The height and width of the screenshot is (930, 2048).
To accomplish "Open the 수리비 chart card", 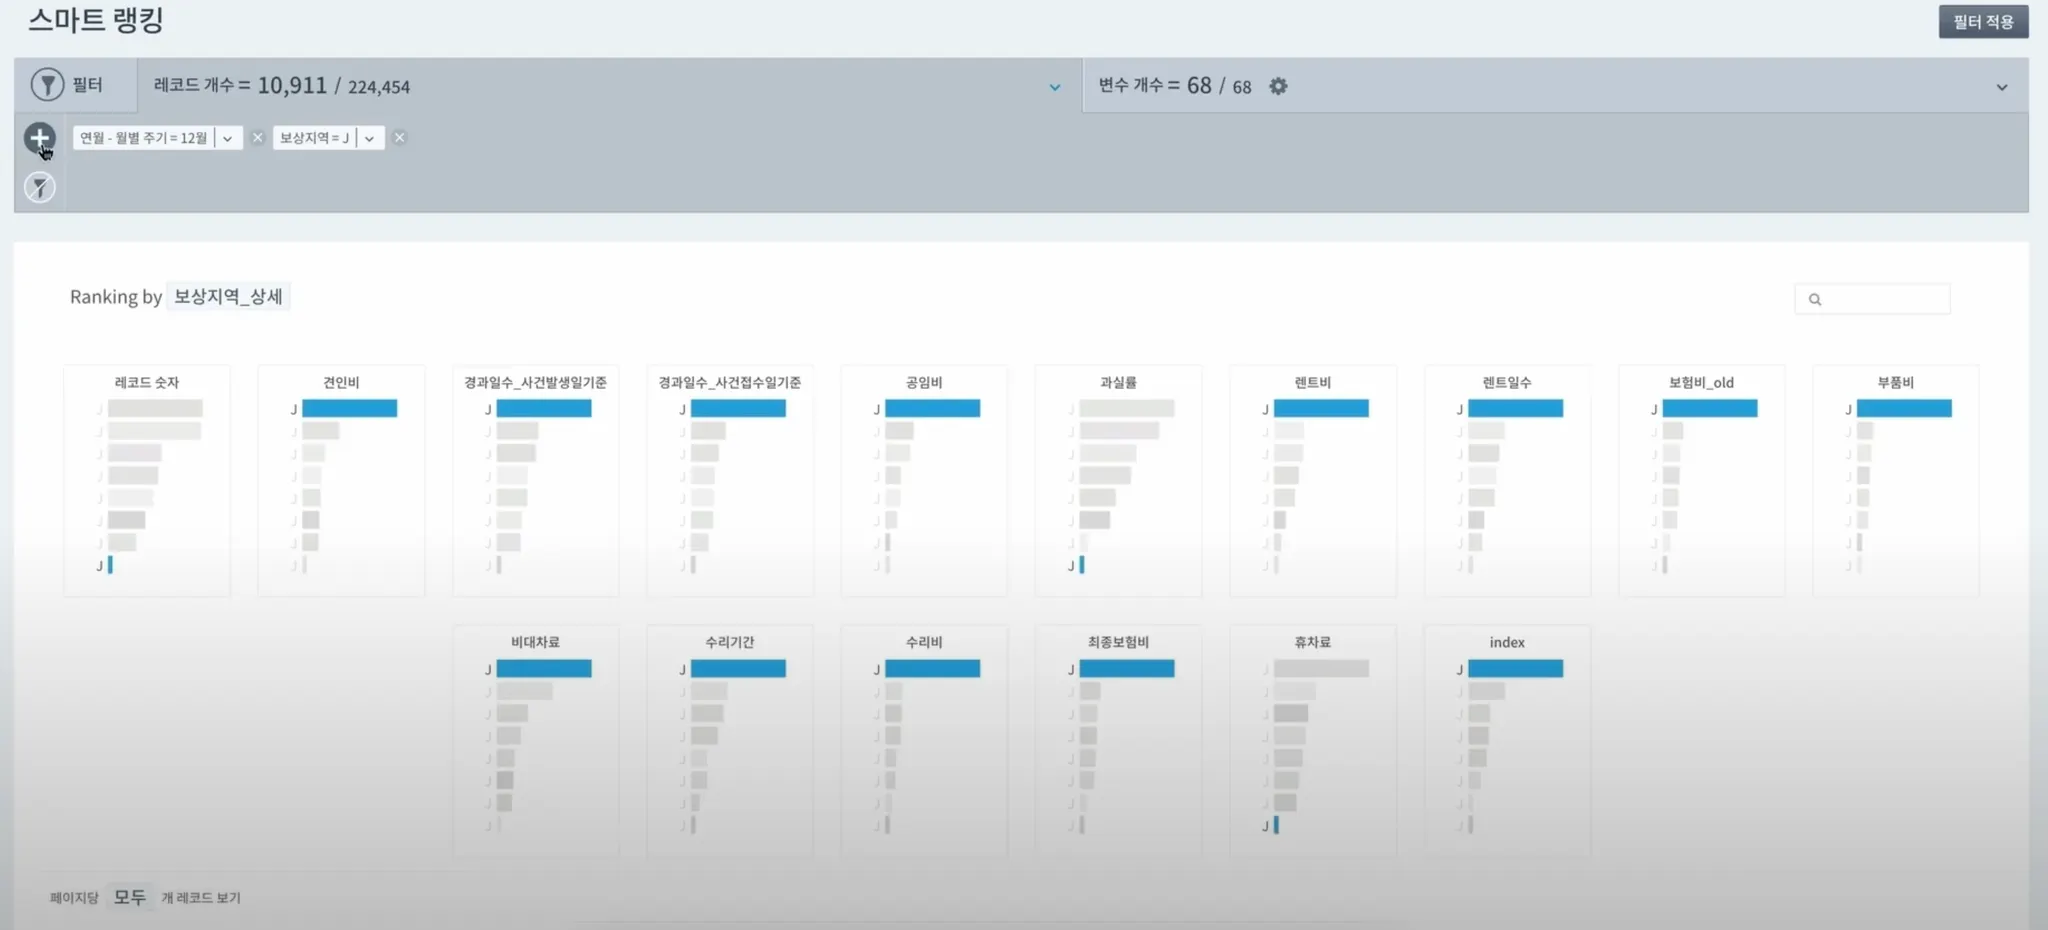I will pos(924,741).
